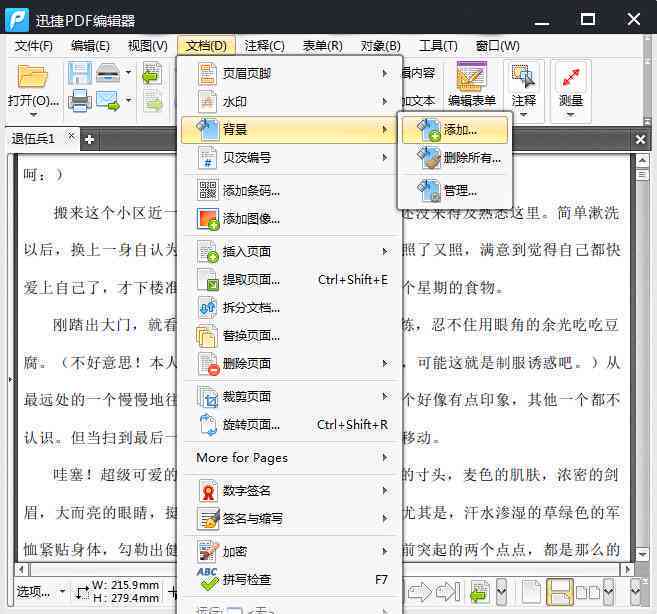Click the Extract Pages icon

(208, 280)
